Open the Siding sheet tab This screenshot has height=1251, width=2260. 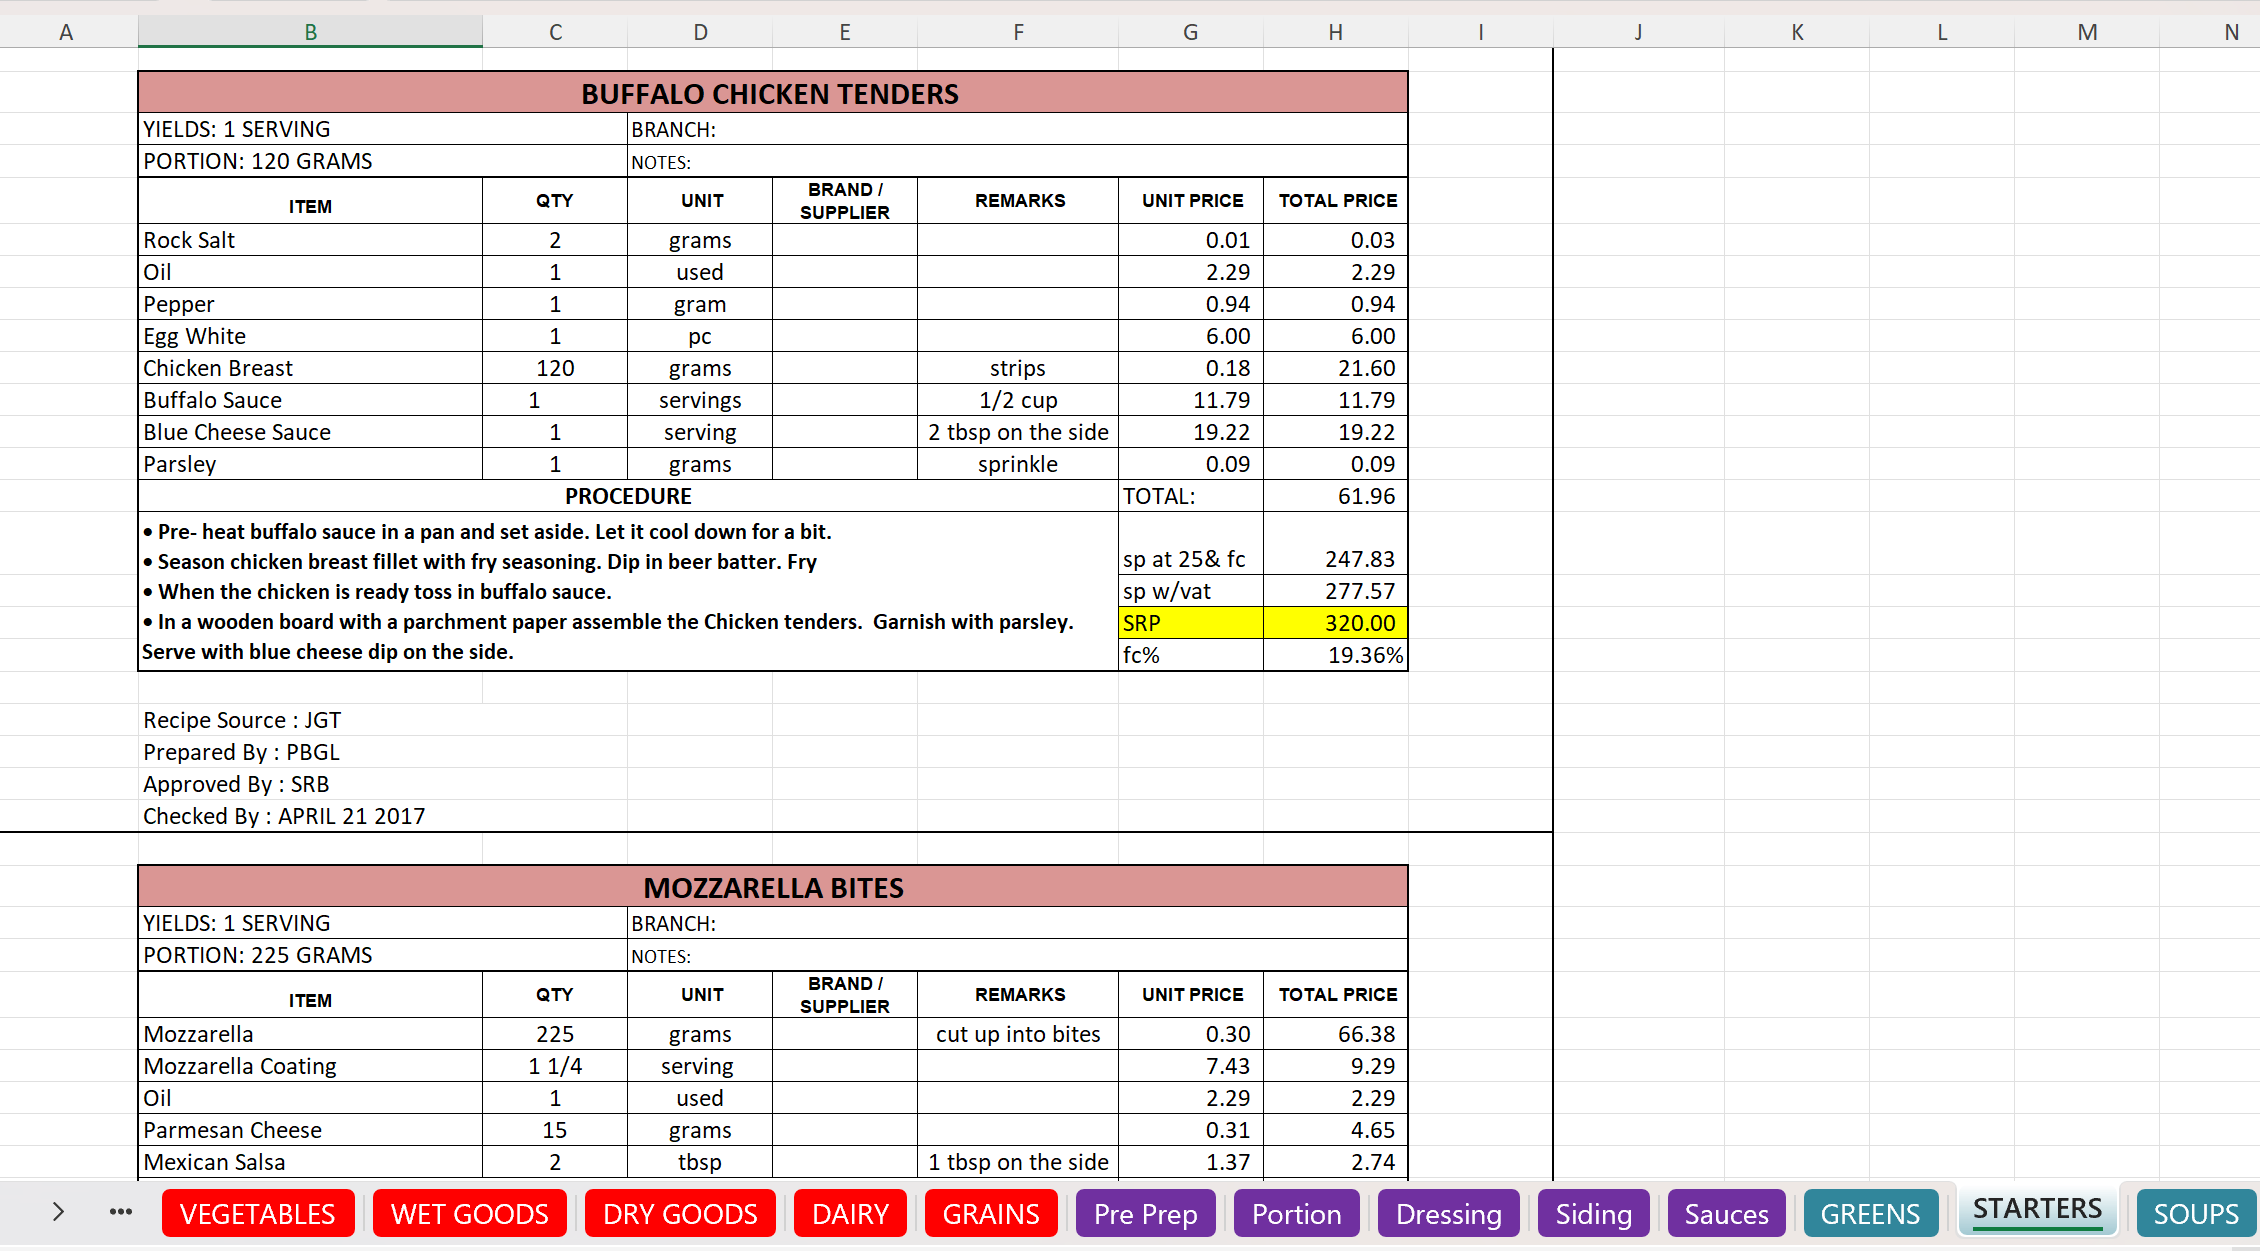[1593, 1214]
